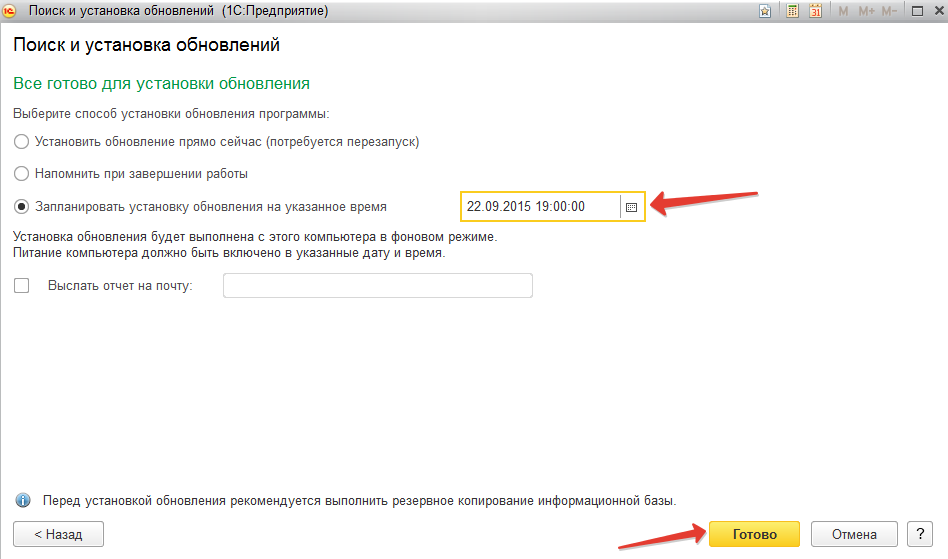Image resolution: width=948 pixels, height=559 pixels.
Task: Click the 1C application logo icon
Action: (x=10, y=11)
